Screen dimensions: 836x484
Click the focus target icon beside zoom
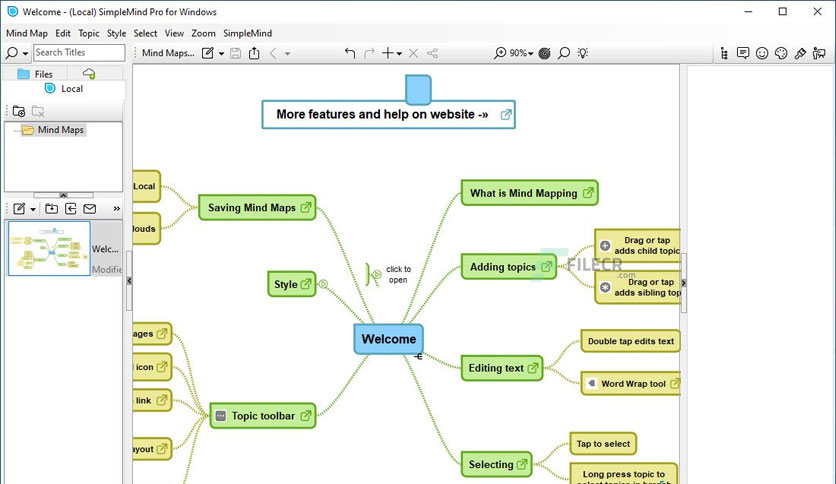pos(544,53)
